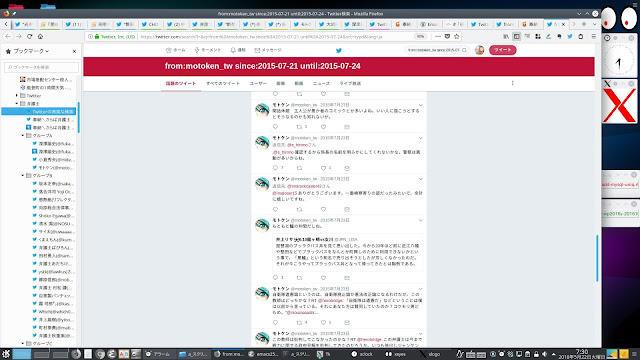Screen dimensions: 640x360
Task: Like the quoted-tweet post by モトケン
Action: tap(323, 278)
